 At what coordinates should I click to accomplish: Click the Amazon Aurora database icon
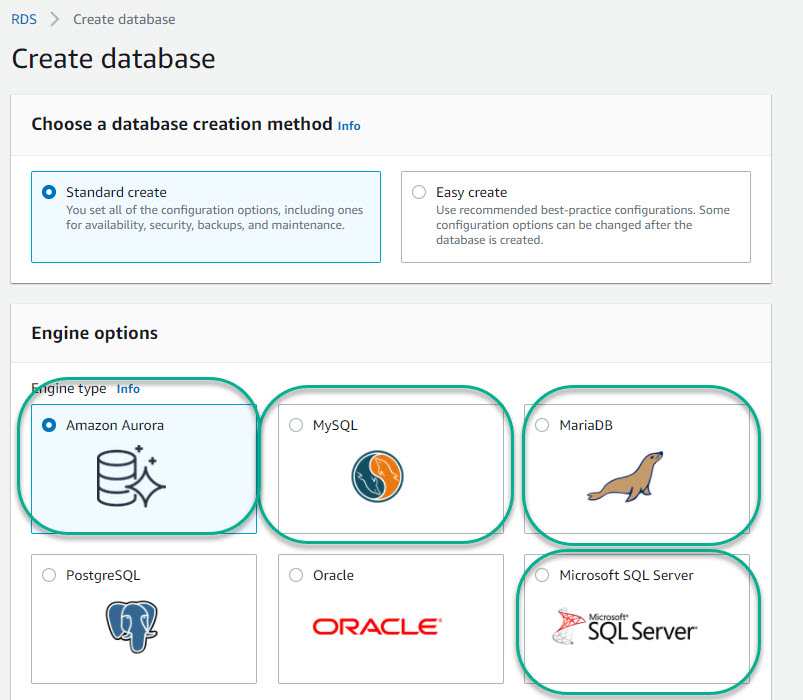click(x=131, y=476)
